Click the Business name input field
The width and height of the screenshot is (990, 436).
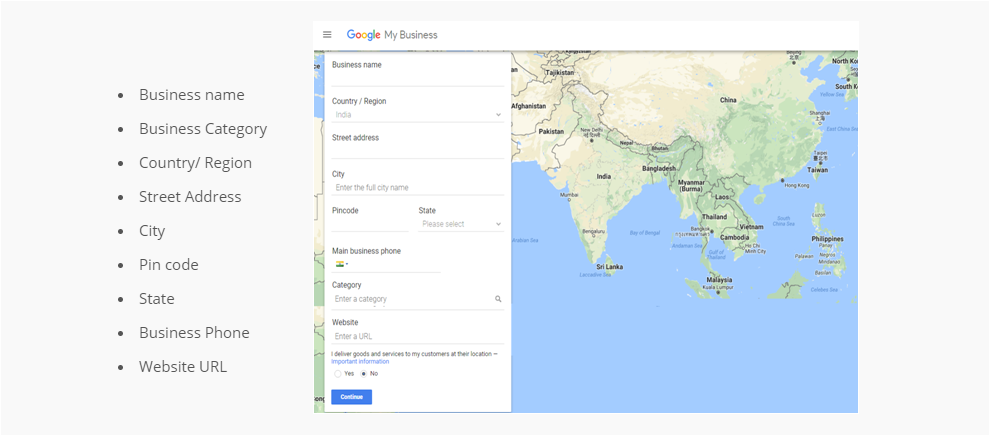(x=417, y=78)
